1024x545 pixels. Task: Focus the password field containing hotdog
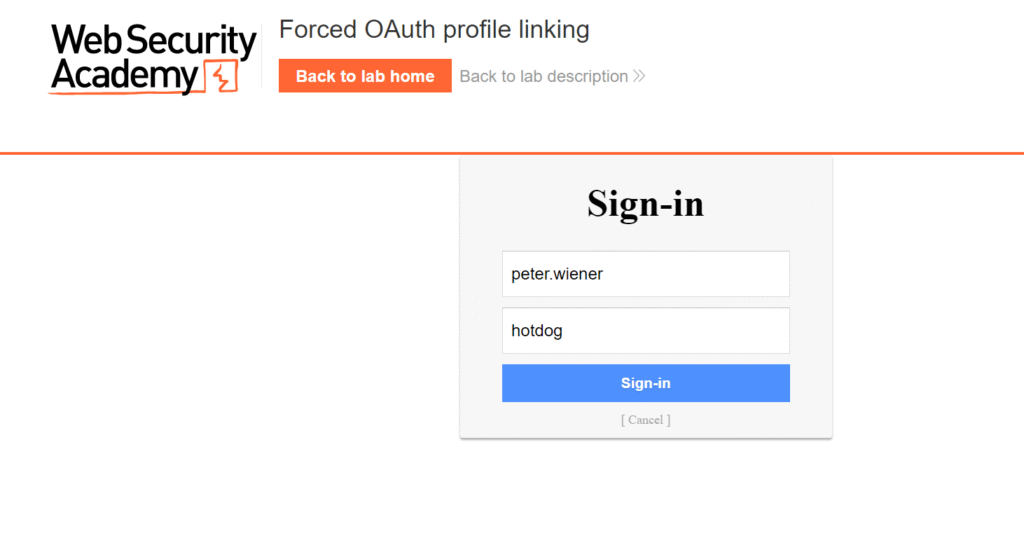(645, 330)
